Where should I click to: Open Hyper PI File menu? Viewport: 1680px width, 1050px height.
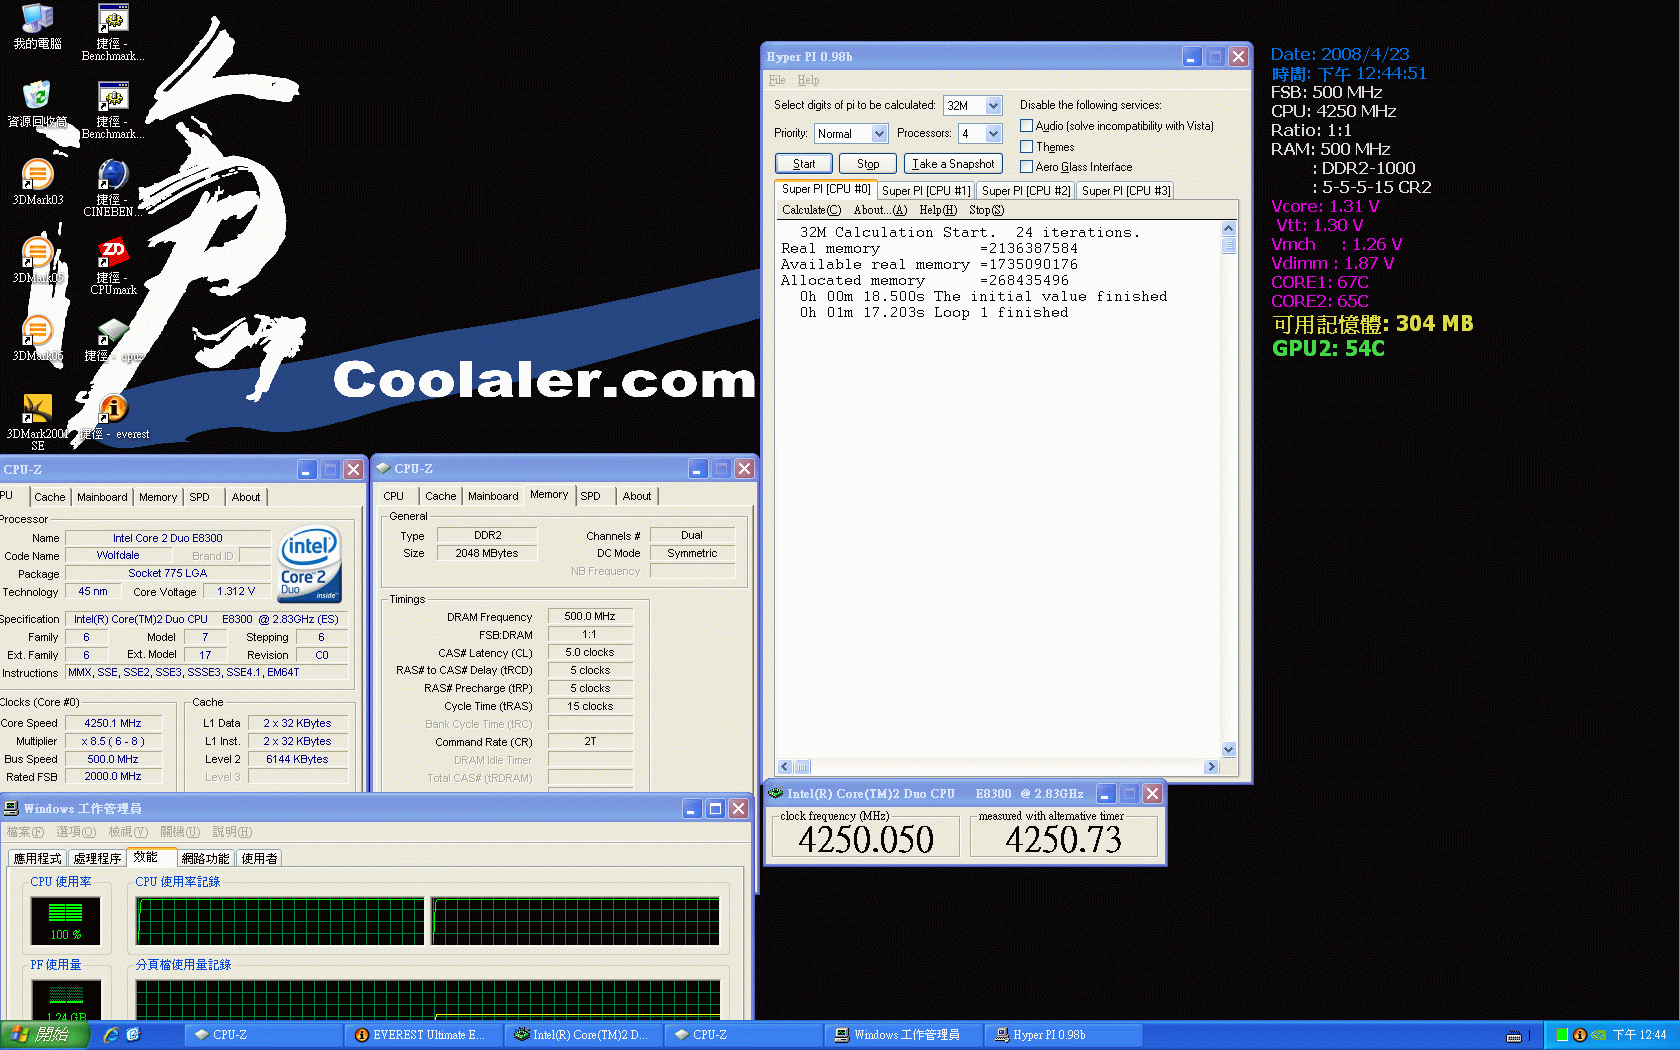777,80
